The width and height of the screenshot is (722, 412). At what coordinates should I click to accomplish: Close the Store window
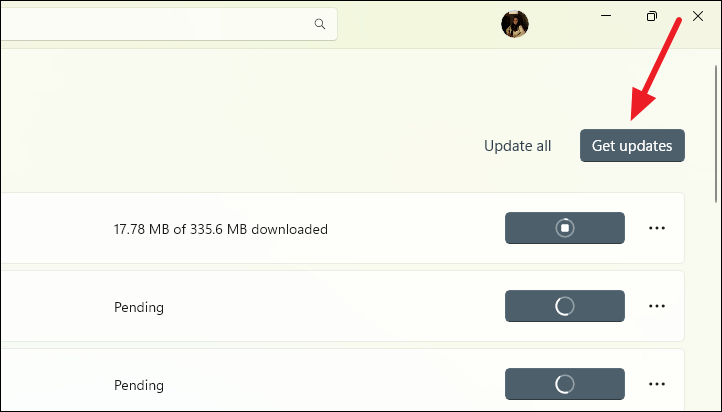click(x=698, y=17)
